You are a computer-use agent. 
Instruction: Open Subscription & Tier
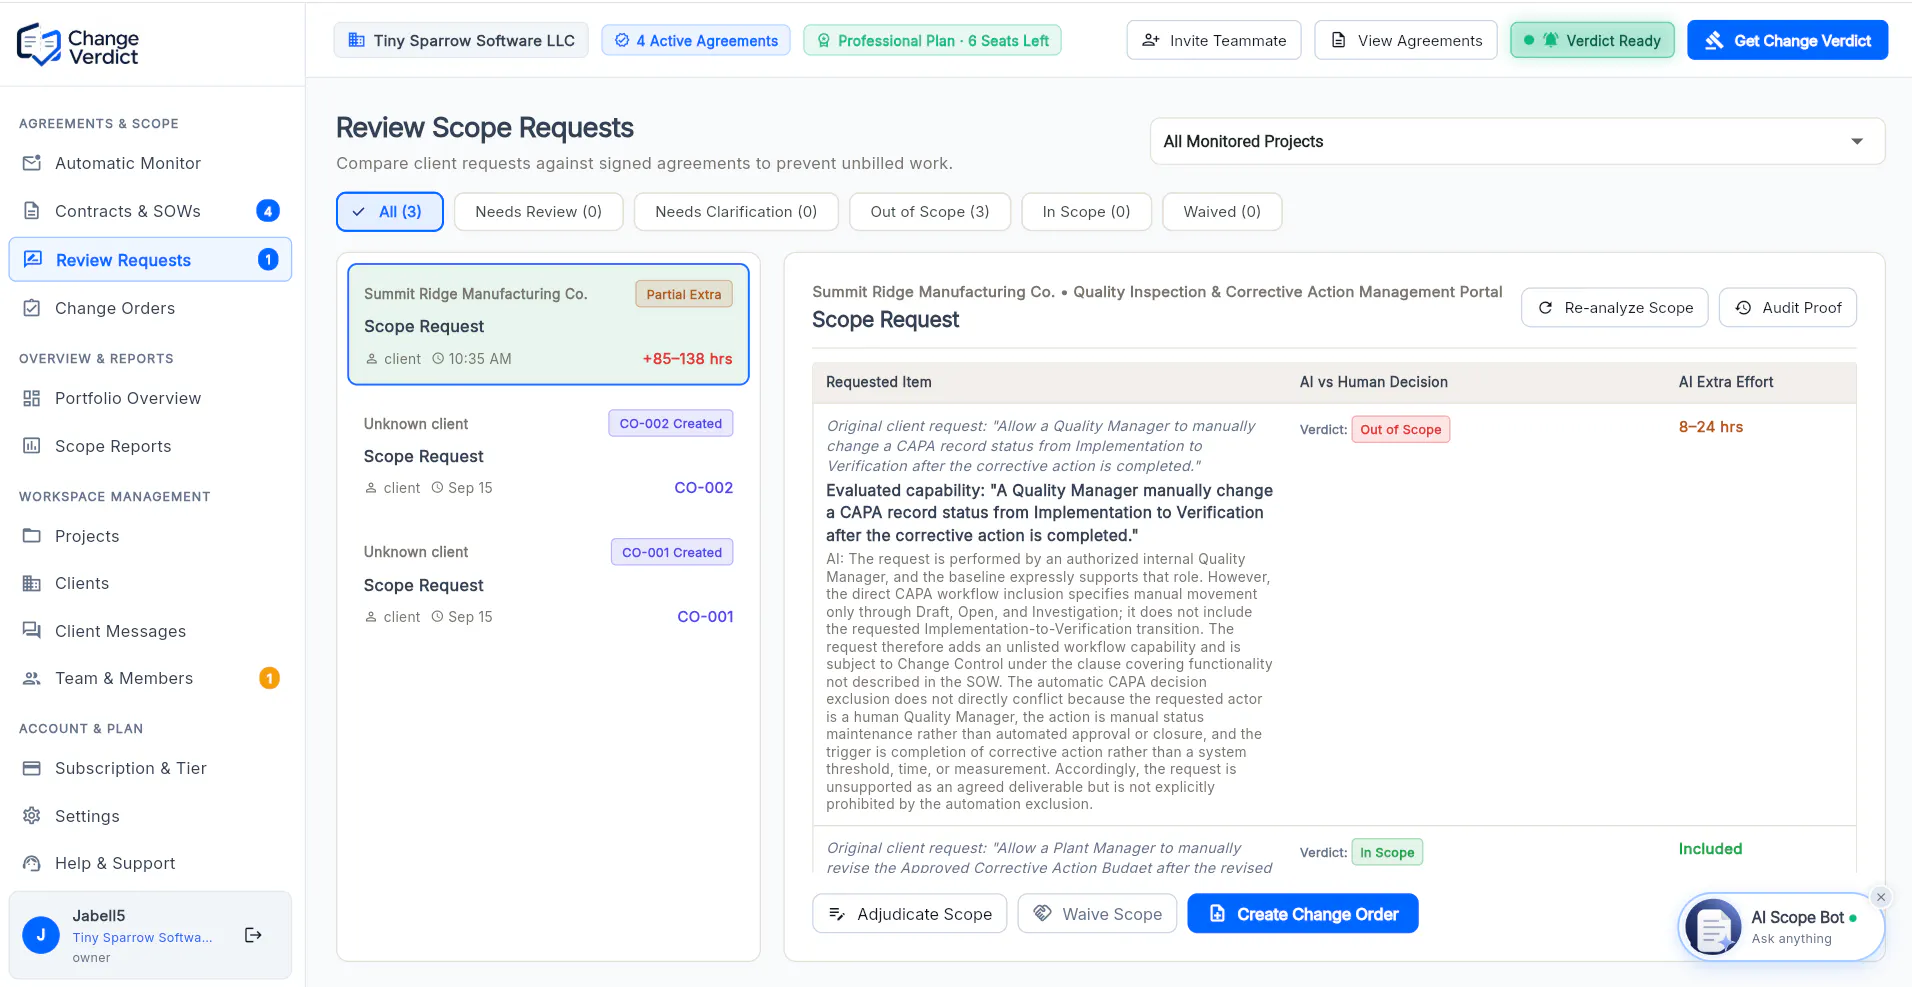150,768
